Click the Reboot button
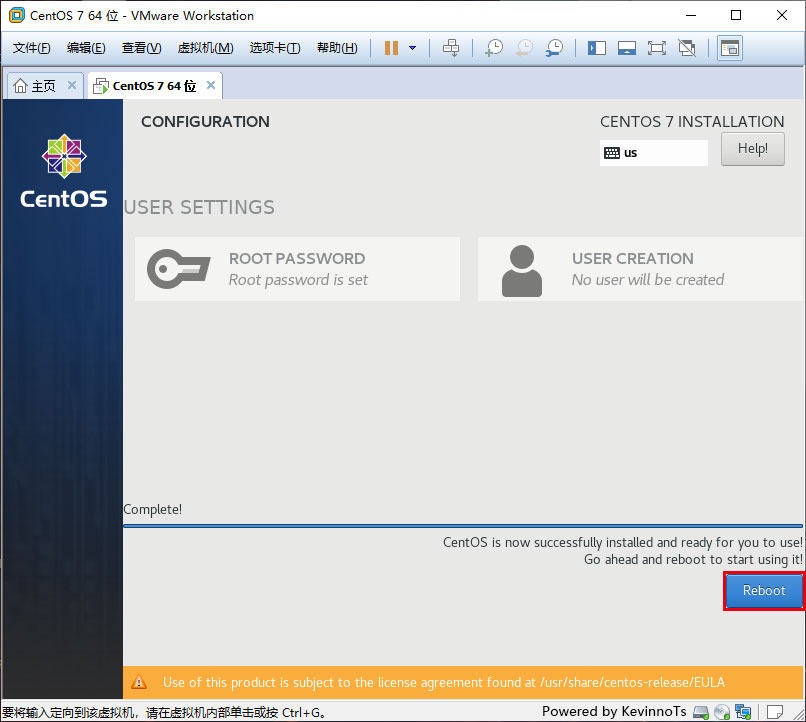806x722 pixels. (x=764, y=590)
